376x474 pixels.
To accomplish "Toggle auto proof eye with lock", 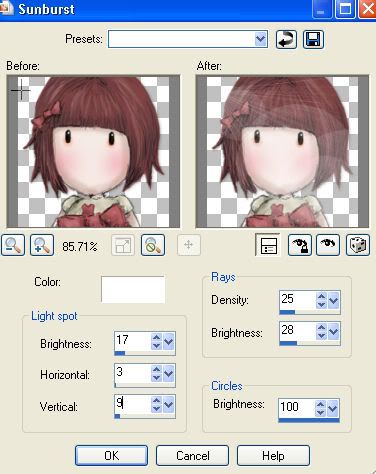I will [300, 245].
